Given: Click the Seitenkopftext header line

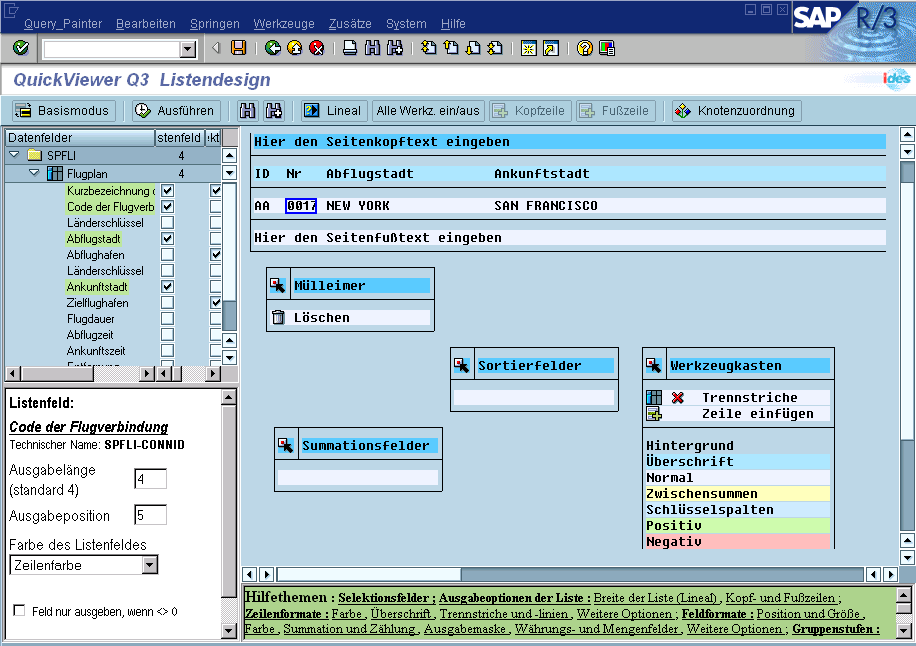Looking at the screenshot, I should (569, 142).
